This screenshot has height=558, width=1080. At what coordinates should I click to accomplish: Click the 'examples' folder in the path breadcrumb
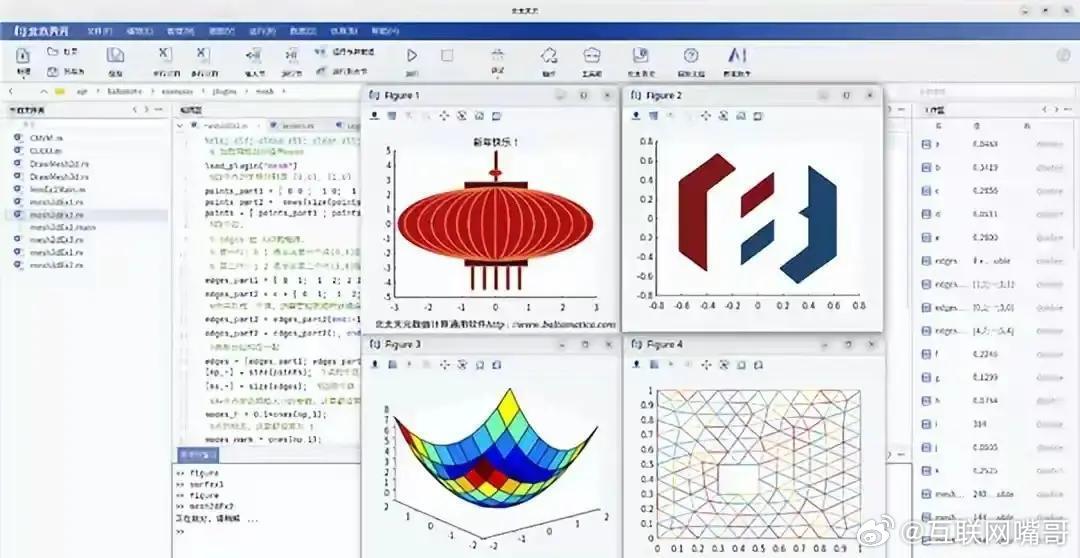[x=177, y=91]
